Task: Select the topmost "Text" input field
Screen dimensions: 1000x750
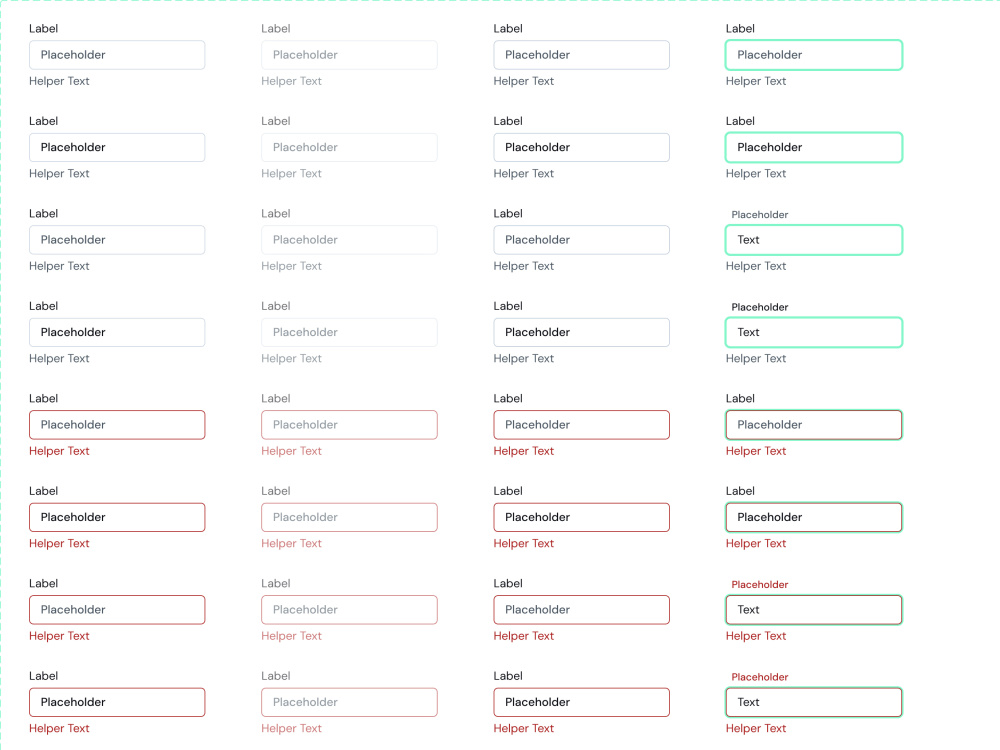Action: [814, 240]
